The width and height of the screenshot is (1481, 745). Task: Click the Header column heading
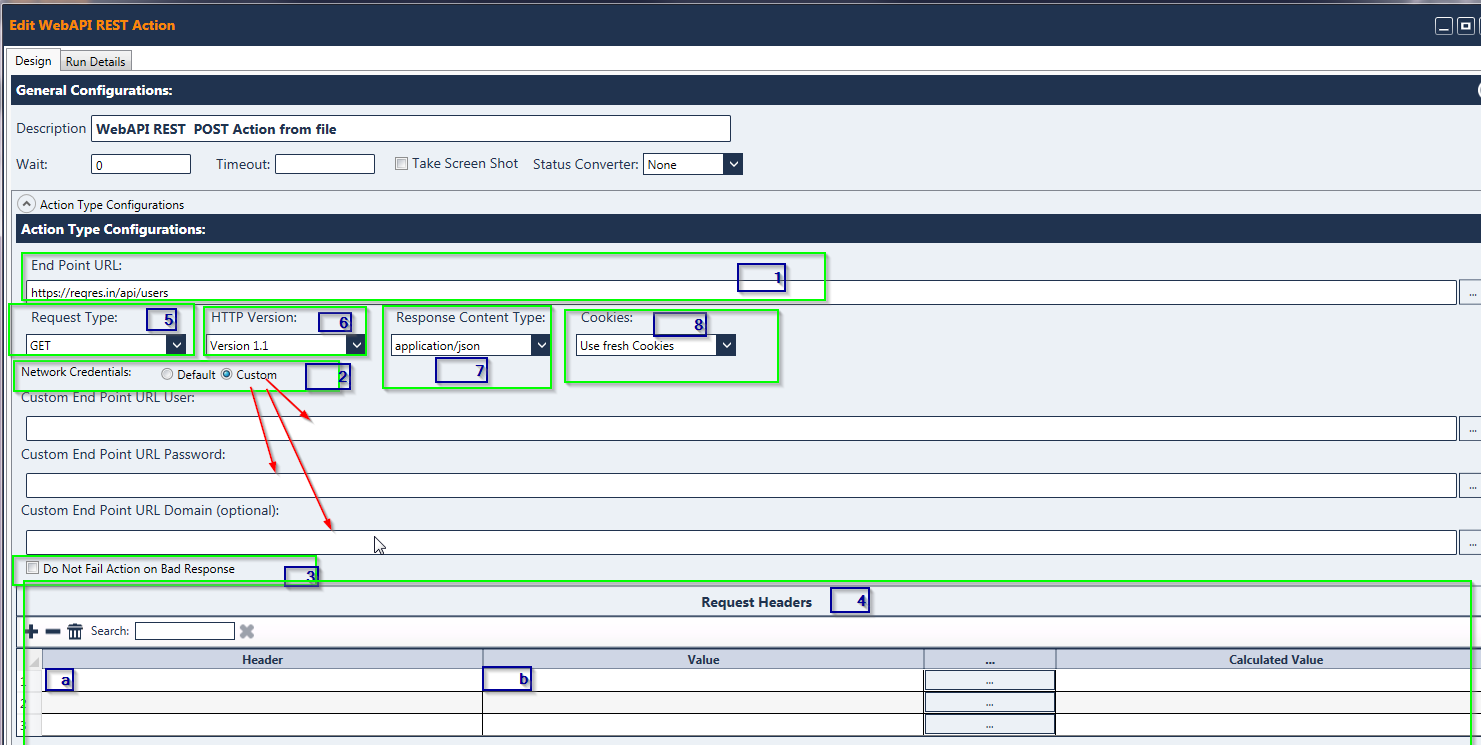pyautogui.click(x=263, y=659)
